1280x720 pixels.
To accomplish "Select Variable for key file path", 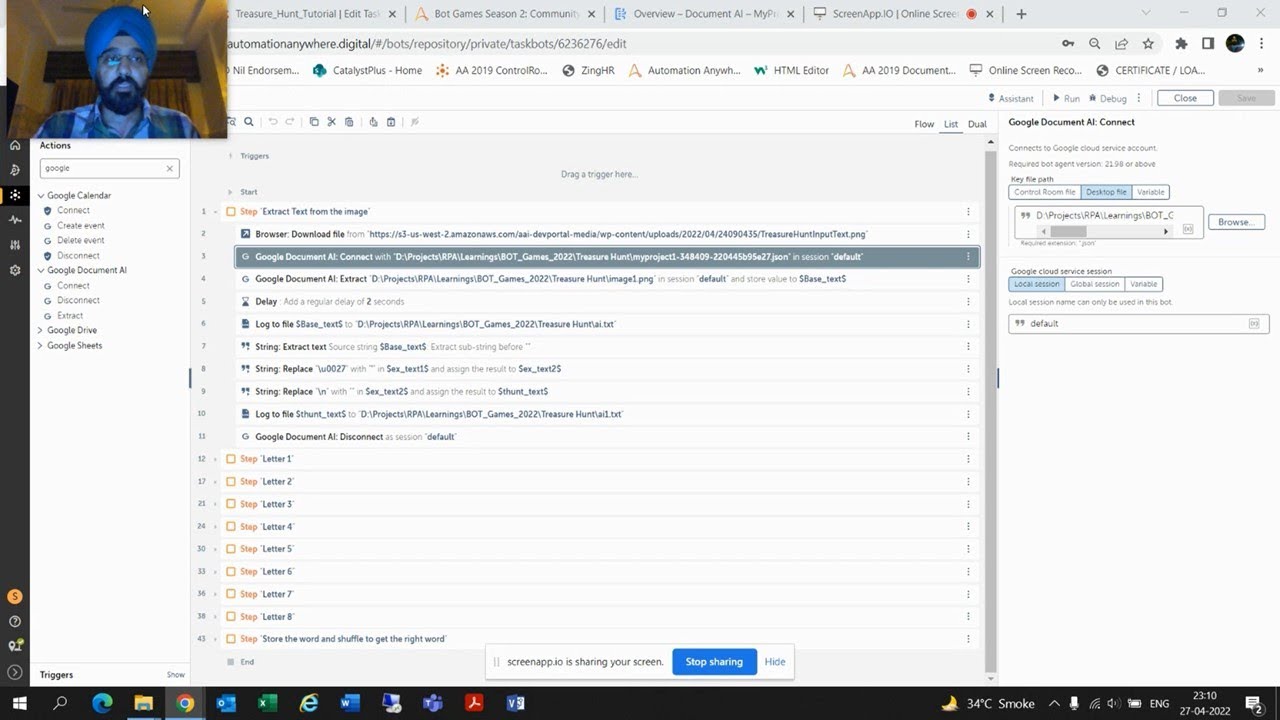I will tap(1150, 192).
